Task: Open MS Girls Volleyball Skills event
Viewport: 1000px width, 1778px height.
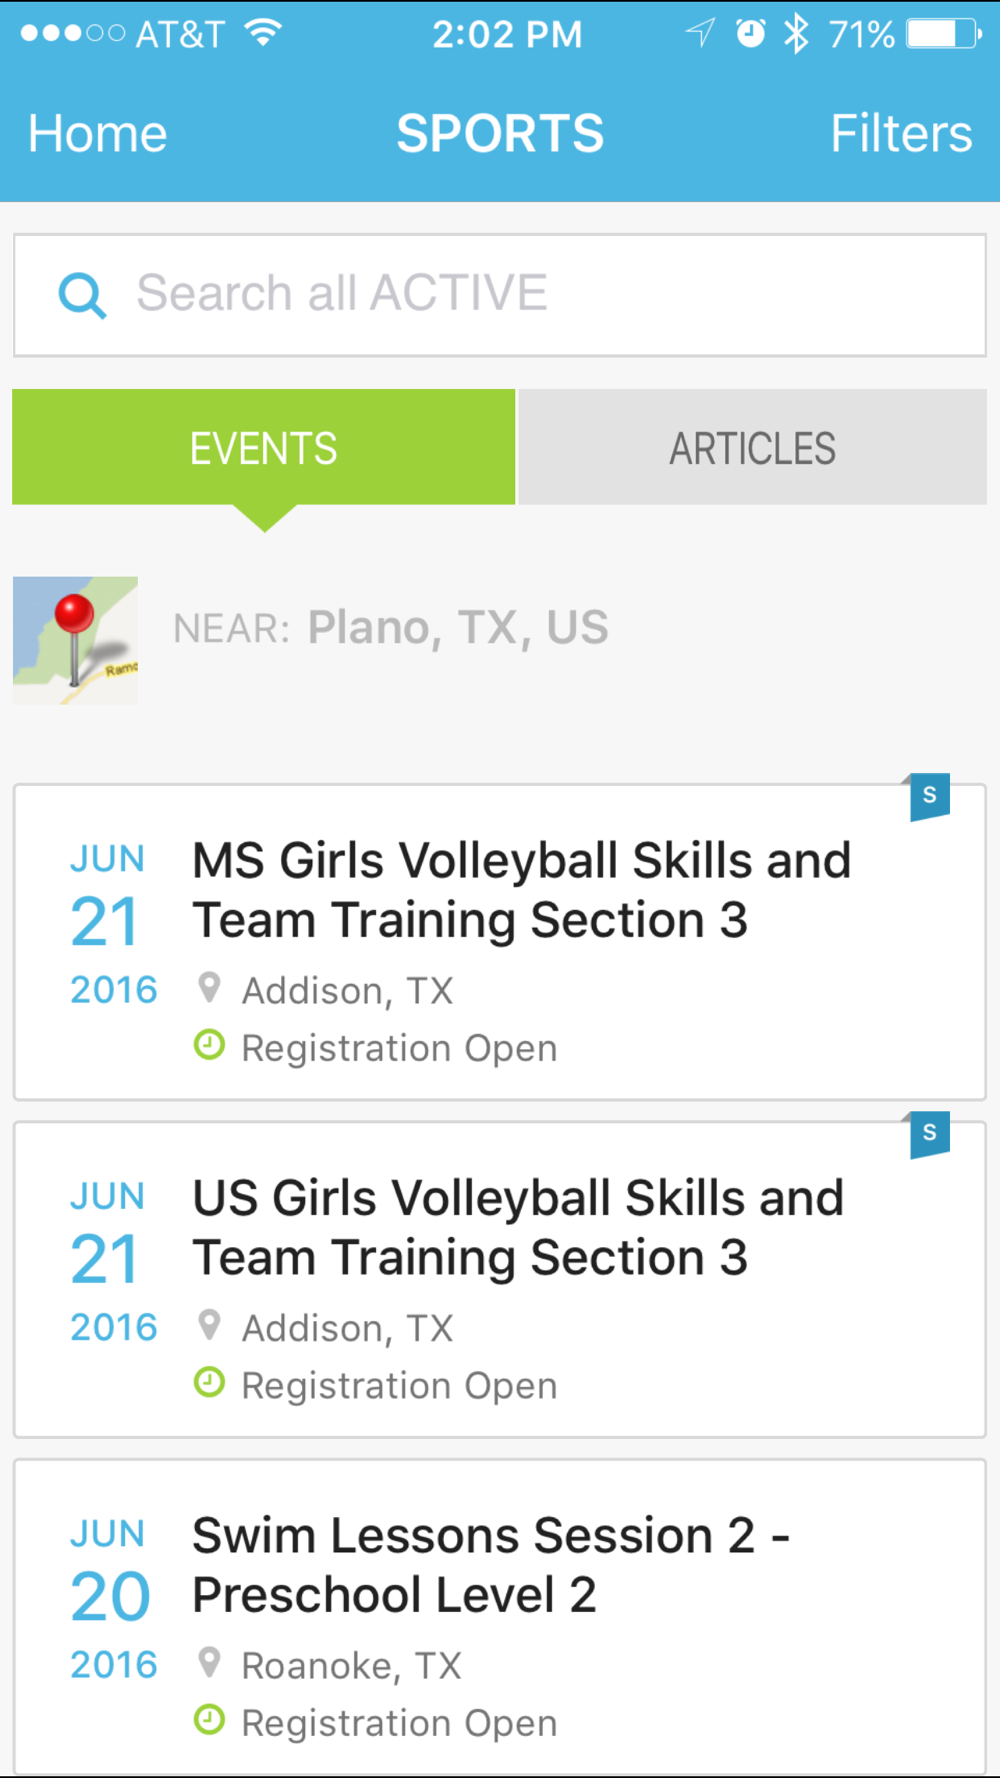Action: pyautogui.click(x=500, y=942)
